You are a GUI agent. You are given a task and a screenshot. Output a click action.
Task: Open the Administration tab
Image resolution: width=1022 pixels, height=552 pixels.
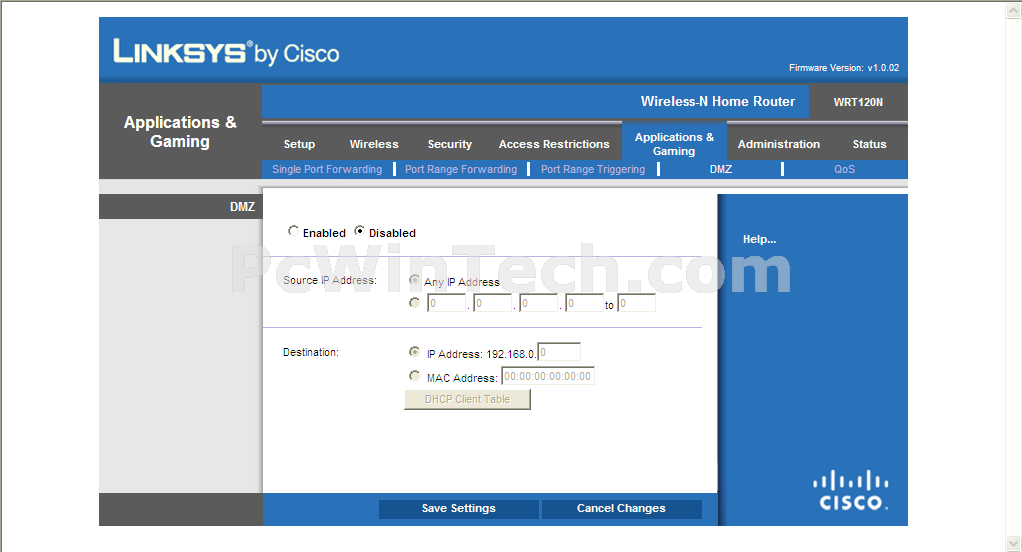[778, 144]
